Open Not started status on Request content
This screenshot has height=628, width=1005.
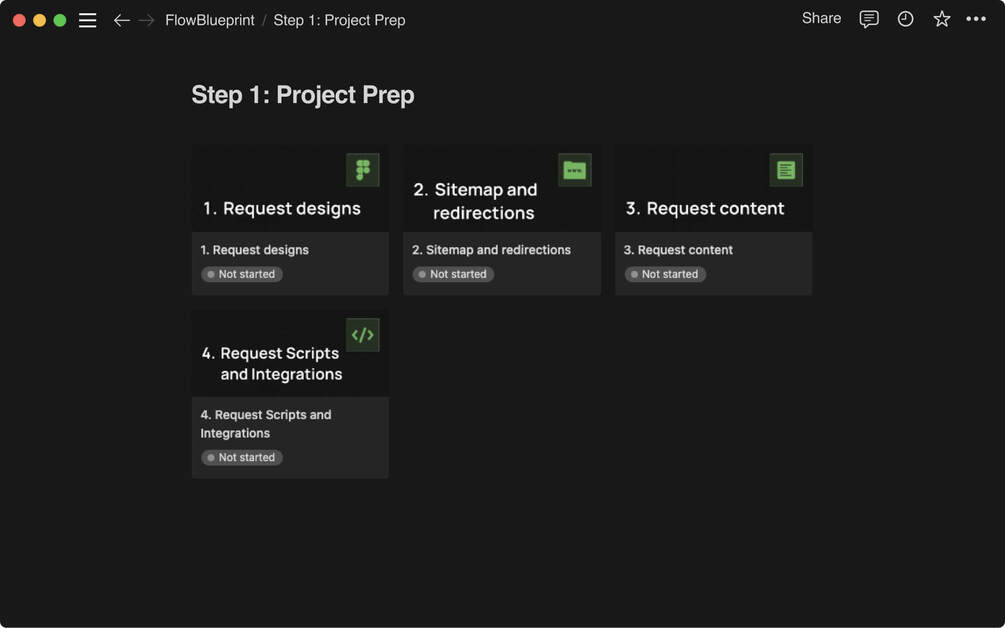[x=665, y=274]
